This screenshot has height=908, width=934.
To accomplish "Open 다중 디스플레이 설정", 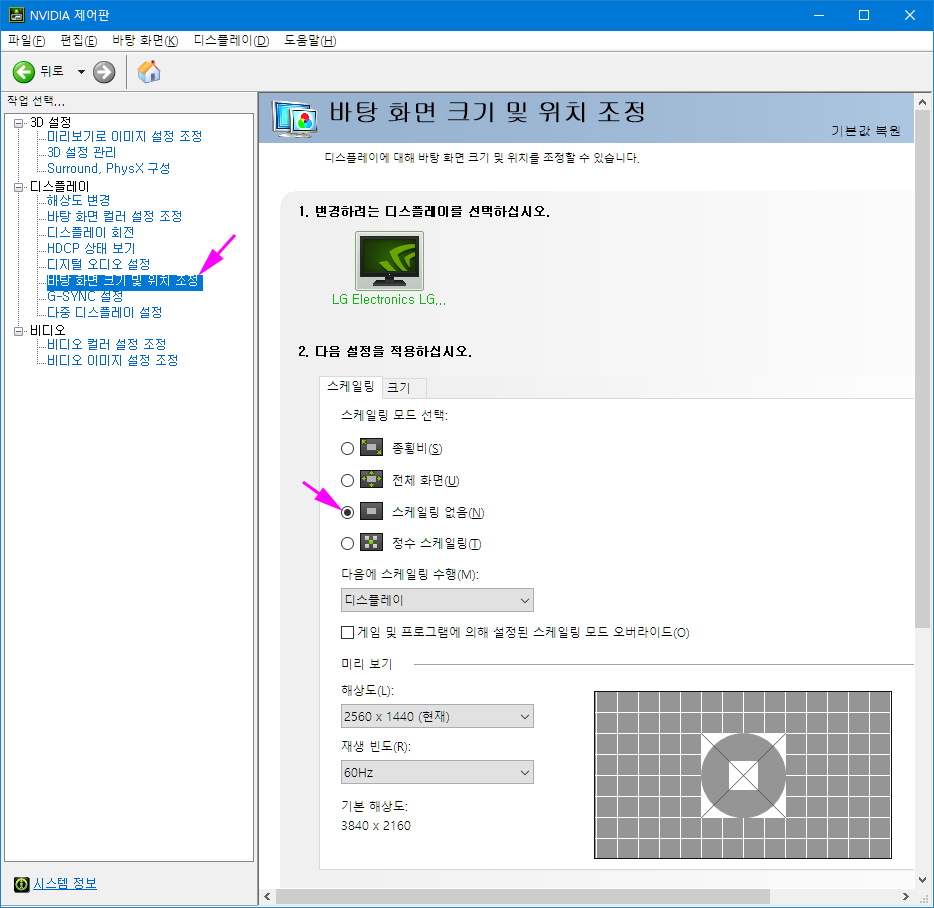I will tap(104, 312).
